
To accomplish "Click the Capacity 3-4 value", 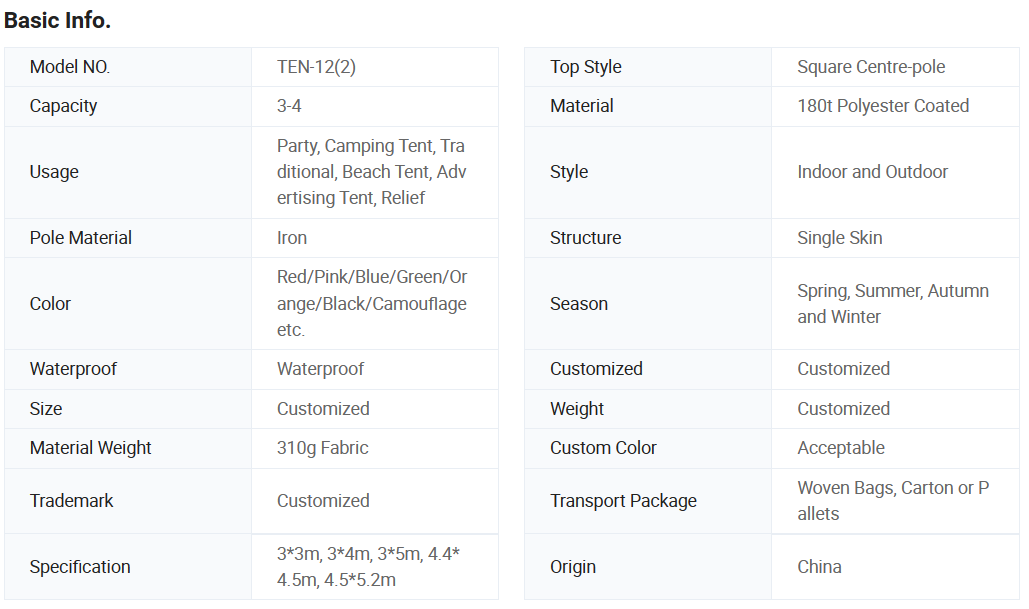I will tap(289, 106).
